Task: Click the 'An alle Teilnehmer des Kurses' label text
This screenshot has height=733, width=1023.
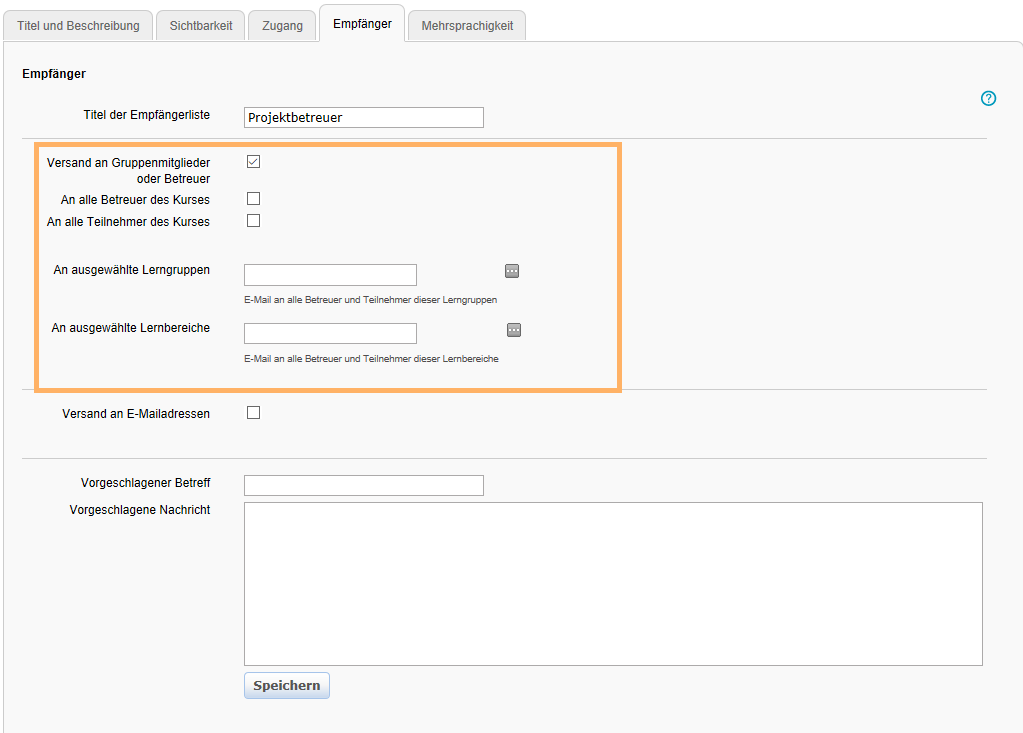Action: point(128,222)
